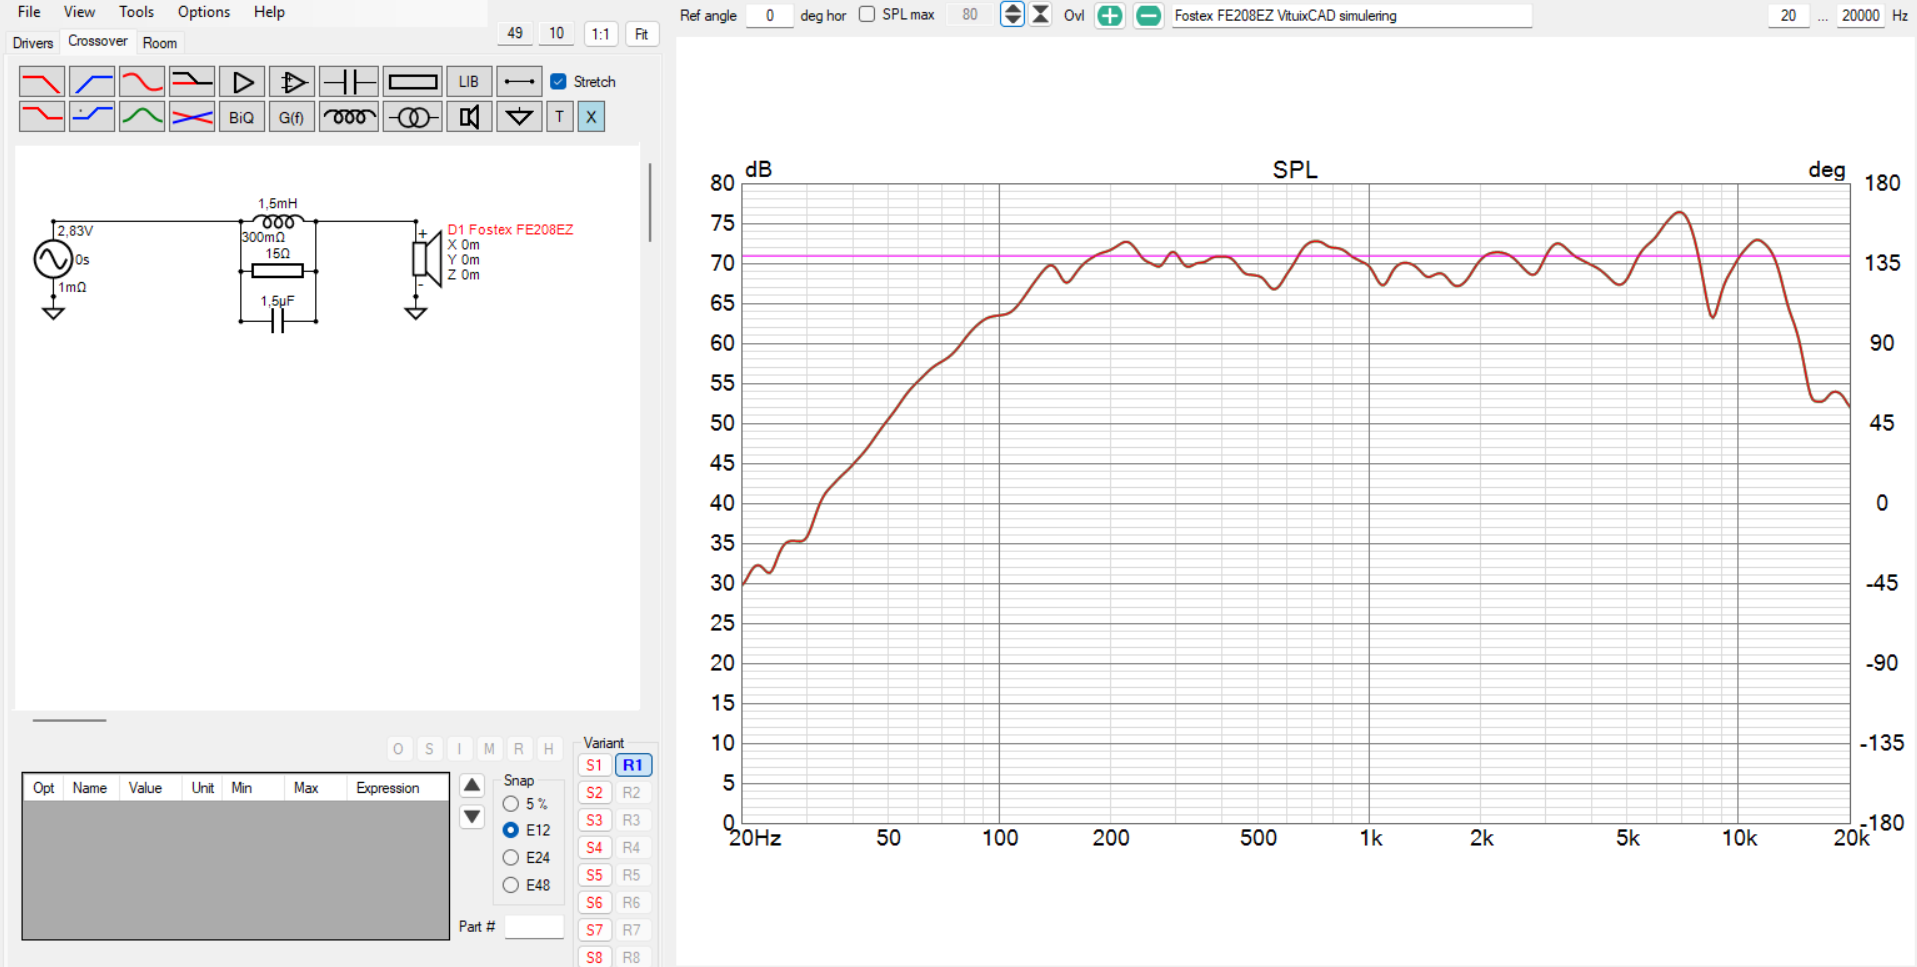Select the E24 snap radio button

pyautogui.click(x=511, y=857)
